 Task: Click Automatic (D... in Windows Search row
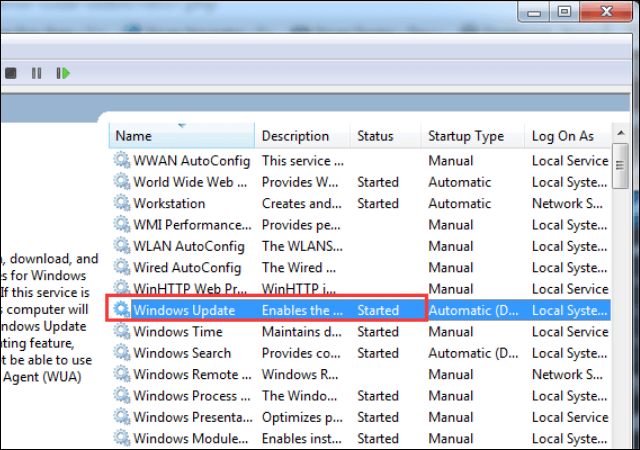(x=473, y=353)
